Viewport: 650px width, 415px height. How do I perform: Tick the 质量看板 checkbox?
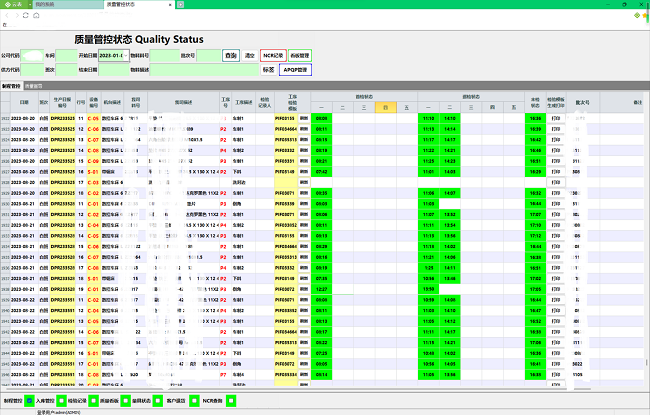point(126,401)
